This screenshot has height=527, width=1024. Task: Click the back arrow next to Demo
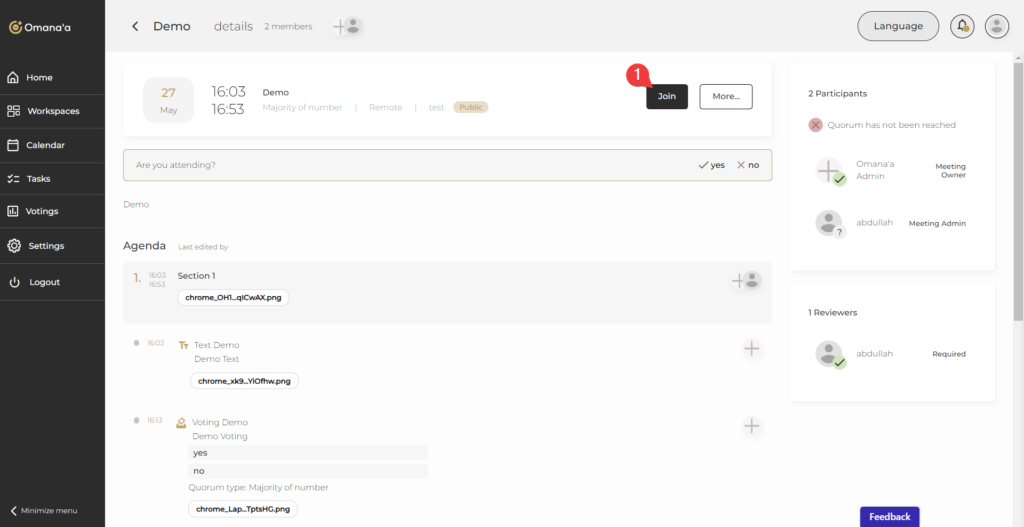coord(135,27)
